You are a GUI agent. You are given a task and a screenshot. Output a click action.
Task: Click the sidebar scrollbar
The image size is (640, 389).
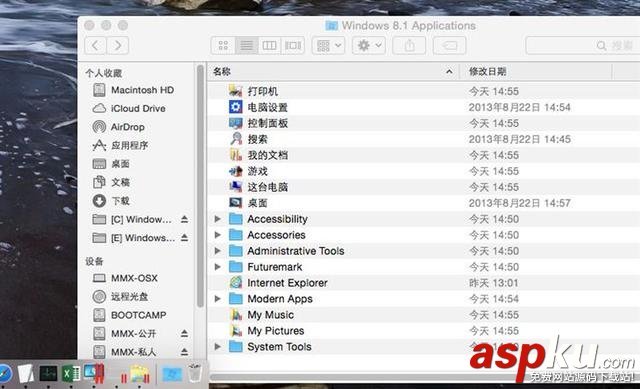click(x=200, y=186)
